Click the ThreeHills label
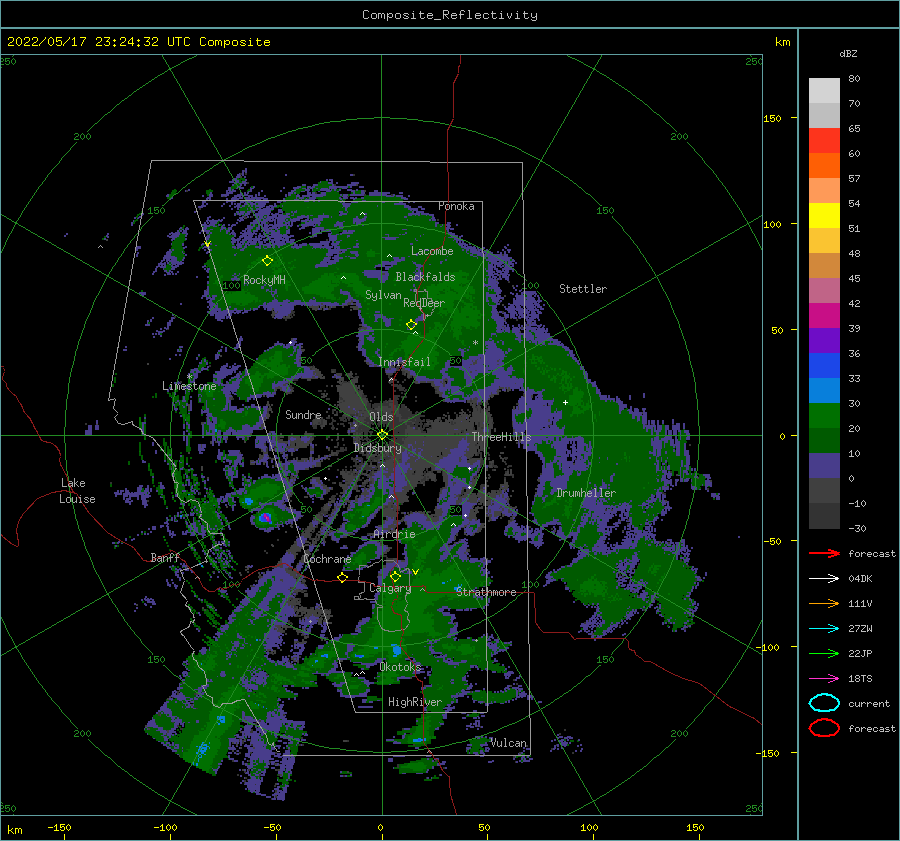The image size is (900, 841). click(501, 437)
